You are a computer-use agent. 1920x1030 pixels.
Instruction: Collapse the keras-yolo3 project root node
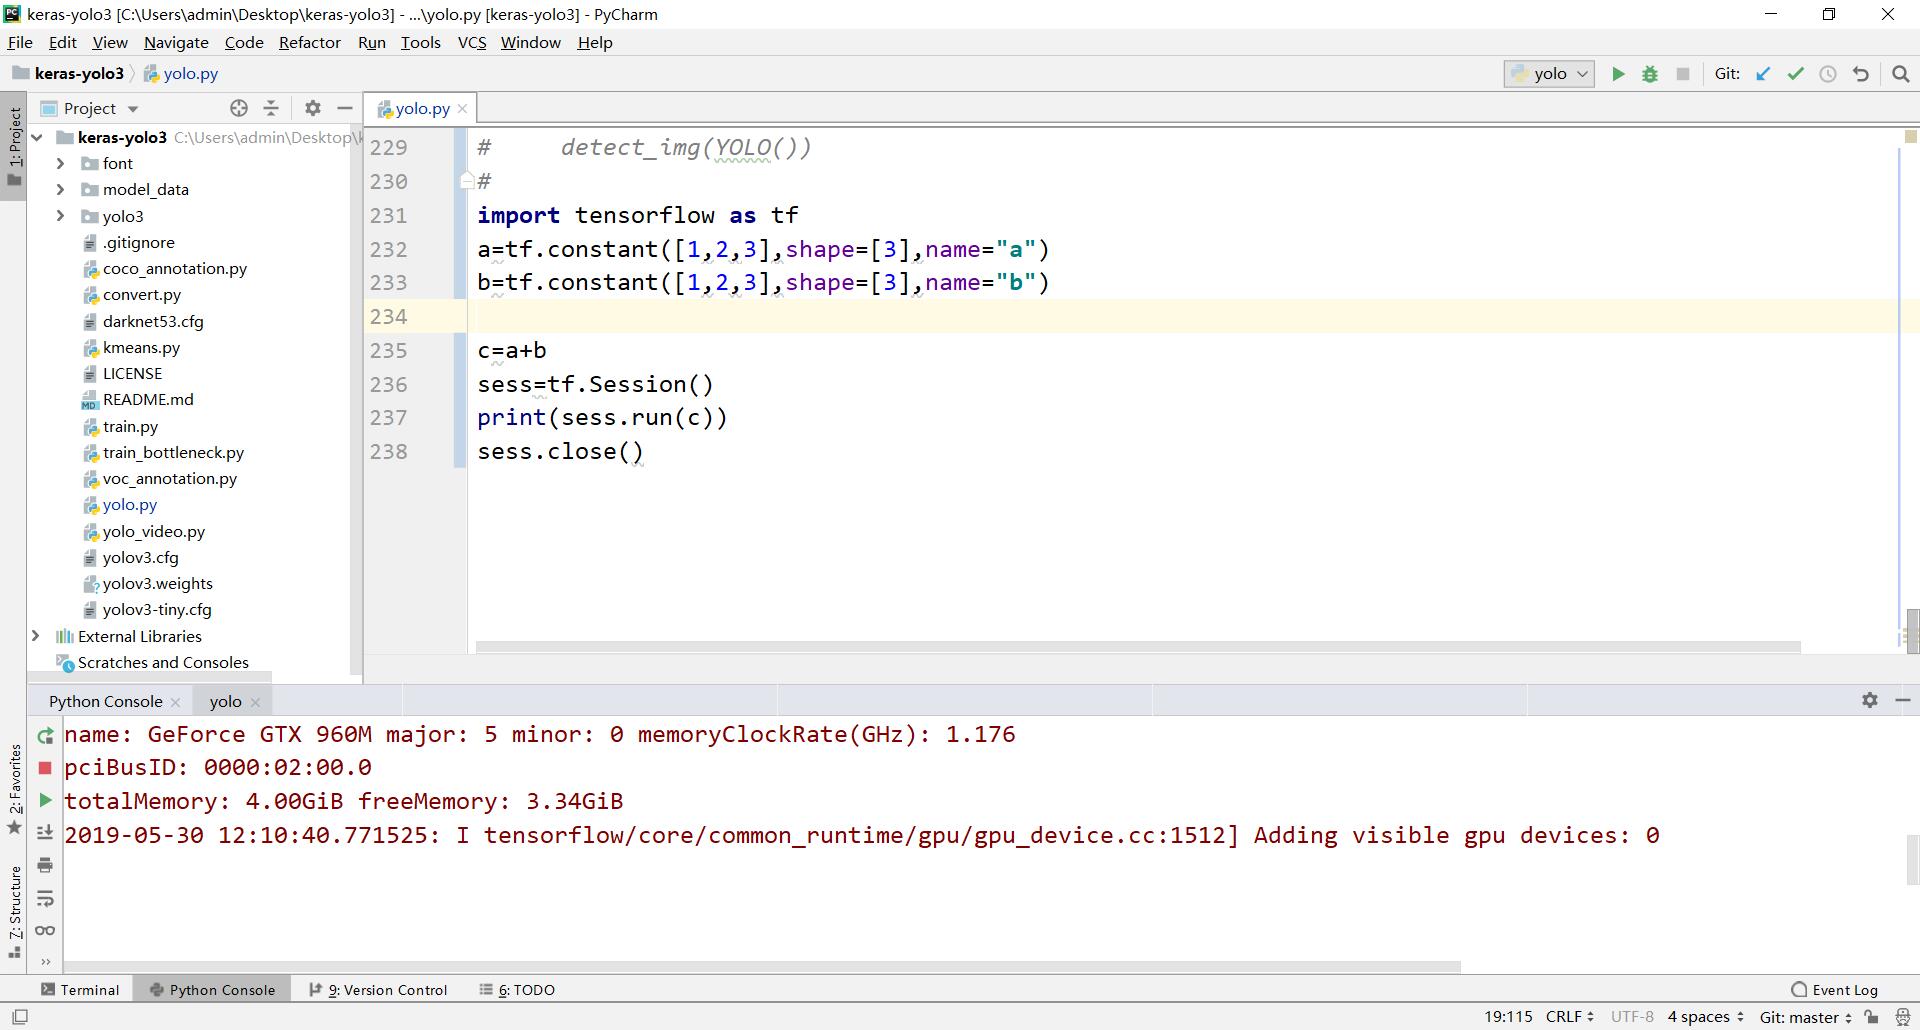(36, 137)
